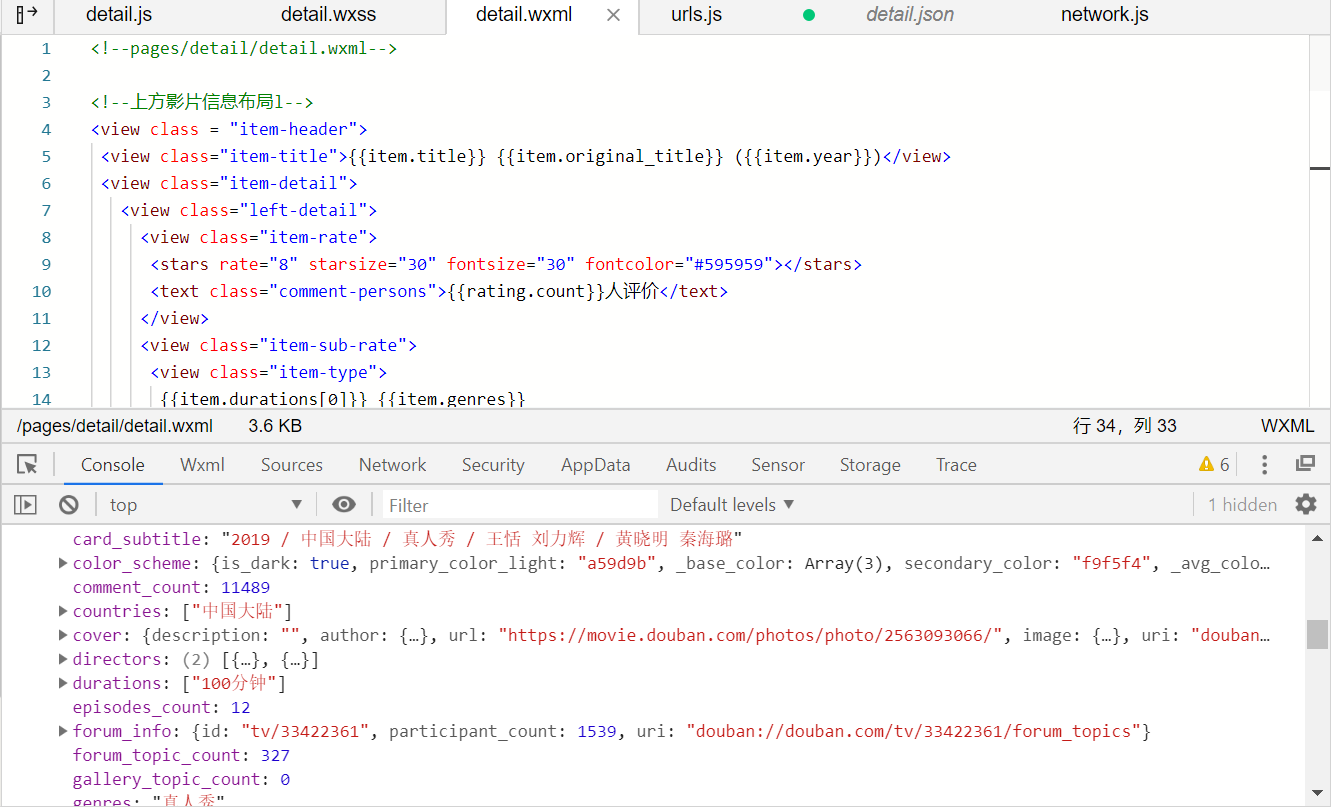The height and width of the screenshot is (807, 1331).
Task: Expand the forum_info object
Action: pyautogui.click(x=64, y=732)
